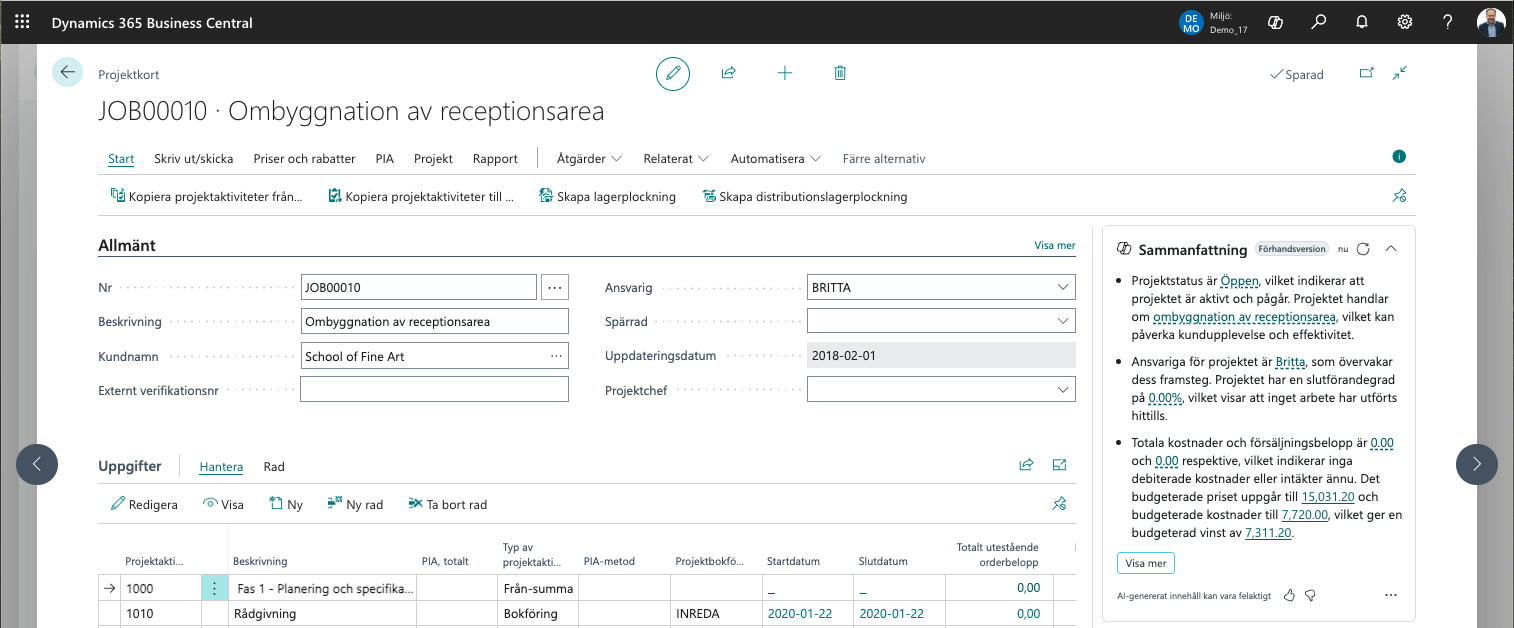Click Skapa lagerplockning
Screen dimensions: 1514x628
pyautogui.click(x=607, y=196)
